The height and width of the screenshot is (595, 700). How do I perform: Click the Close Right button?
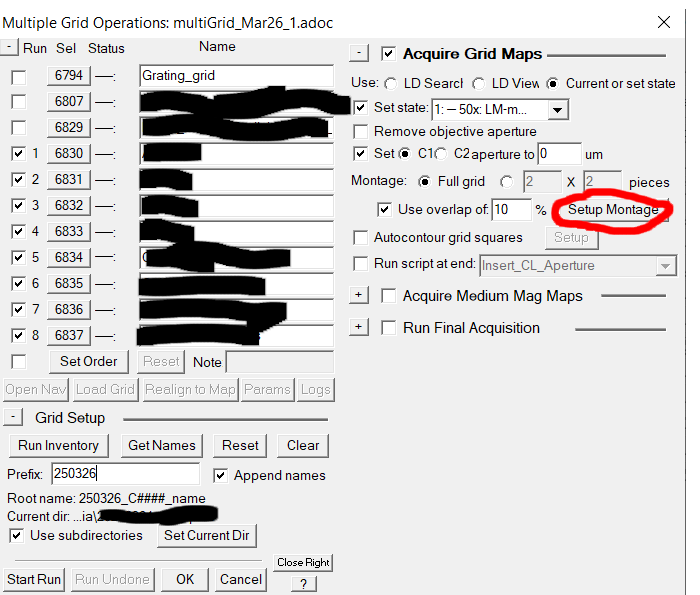coord(303,562)
